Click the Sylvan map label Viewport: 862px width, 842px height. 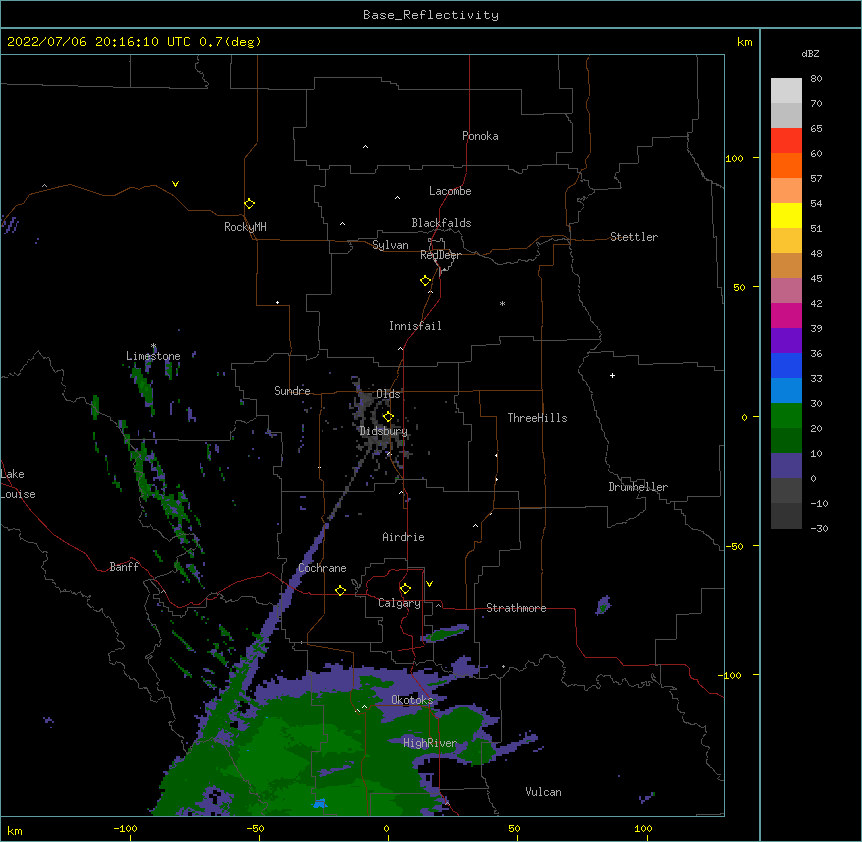390,245
